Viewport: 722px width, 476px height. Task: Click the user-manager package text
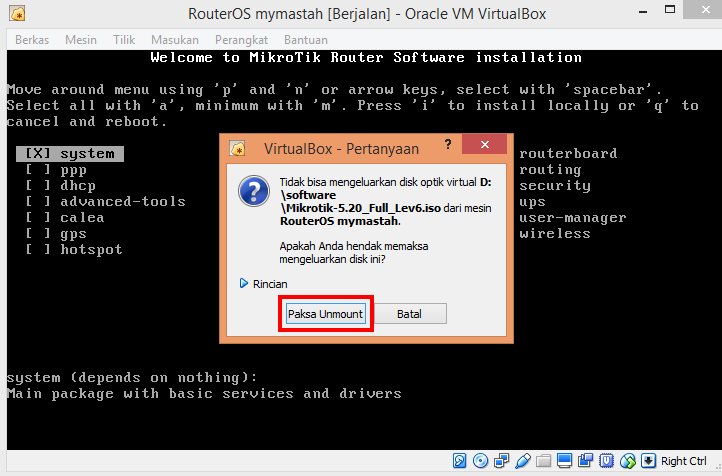(x=573, y=217)
